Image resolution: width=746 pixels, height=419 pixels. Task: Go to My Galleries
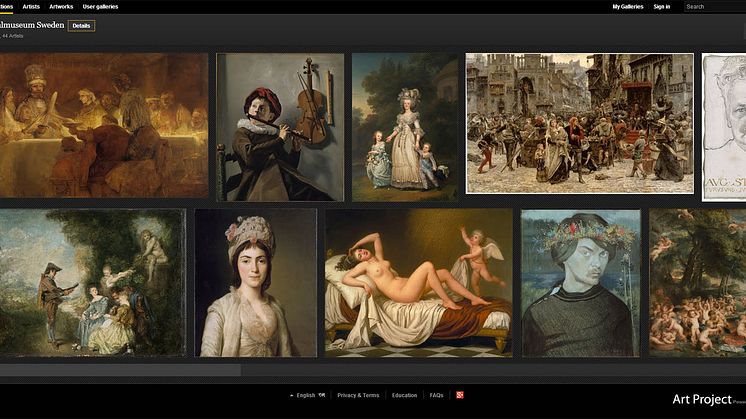[x=628, y=7]
